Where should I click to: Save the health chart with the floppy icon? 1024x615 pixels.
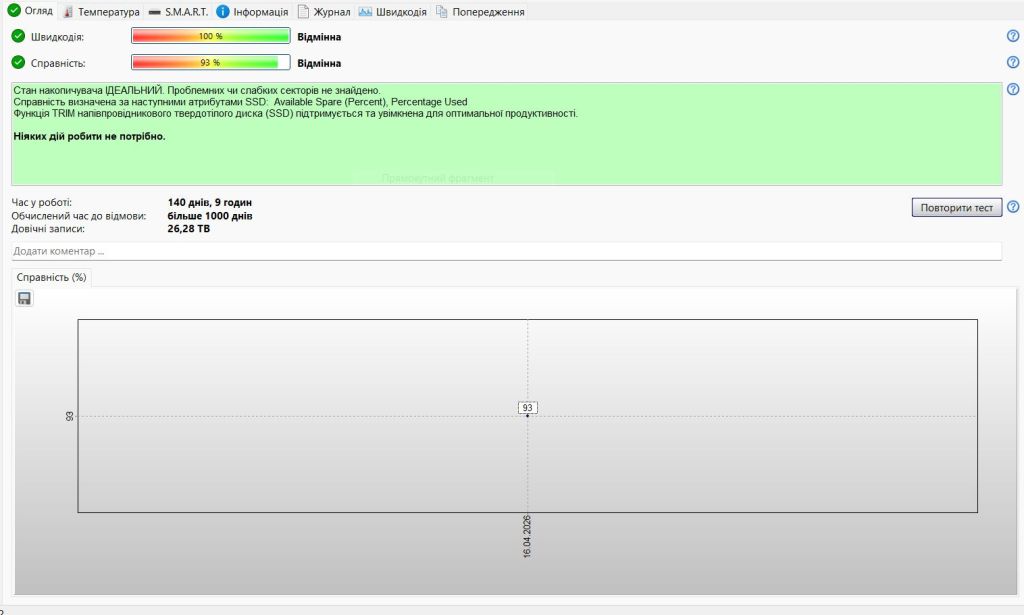[24, 298]
